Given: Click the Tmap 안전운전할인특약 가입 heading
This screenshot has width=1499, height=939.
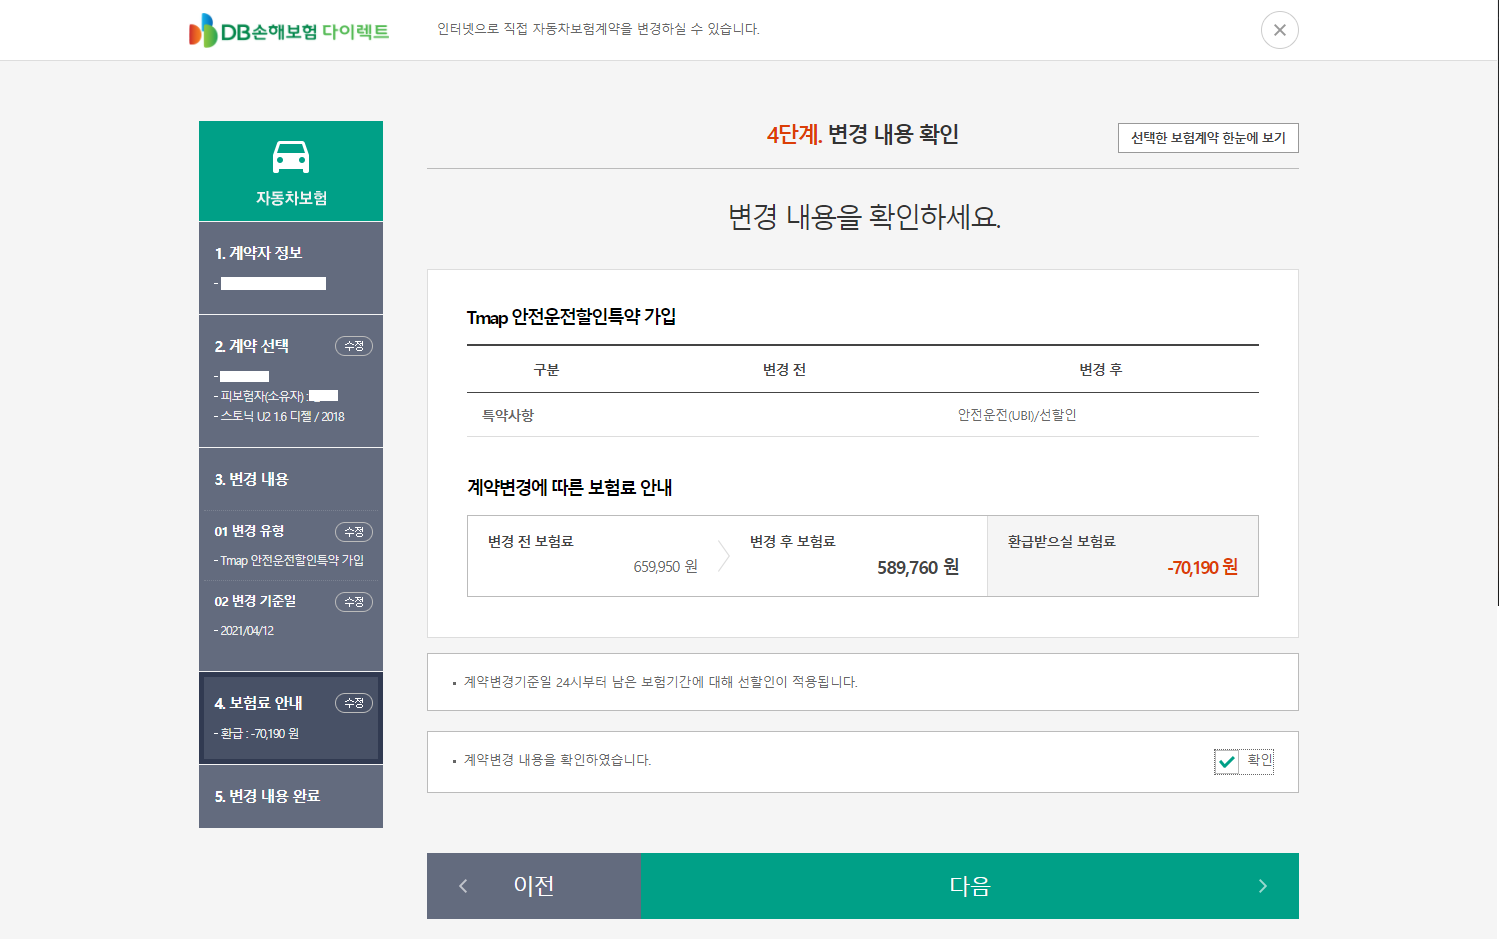Looking at the screenshot, I should pos(571,317).
